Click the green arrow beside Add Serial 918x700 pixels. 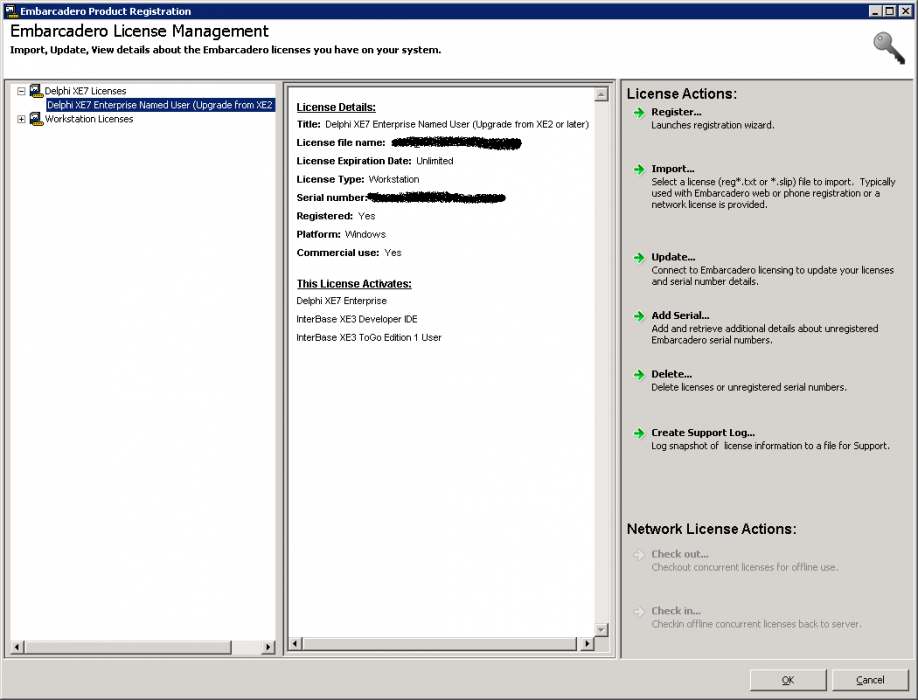tap(639, 316)
